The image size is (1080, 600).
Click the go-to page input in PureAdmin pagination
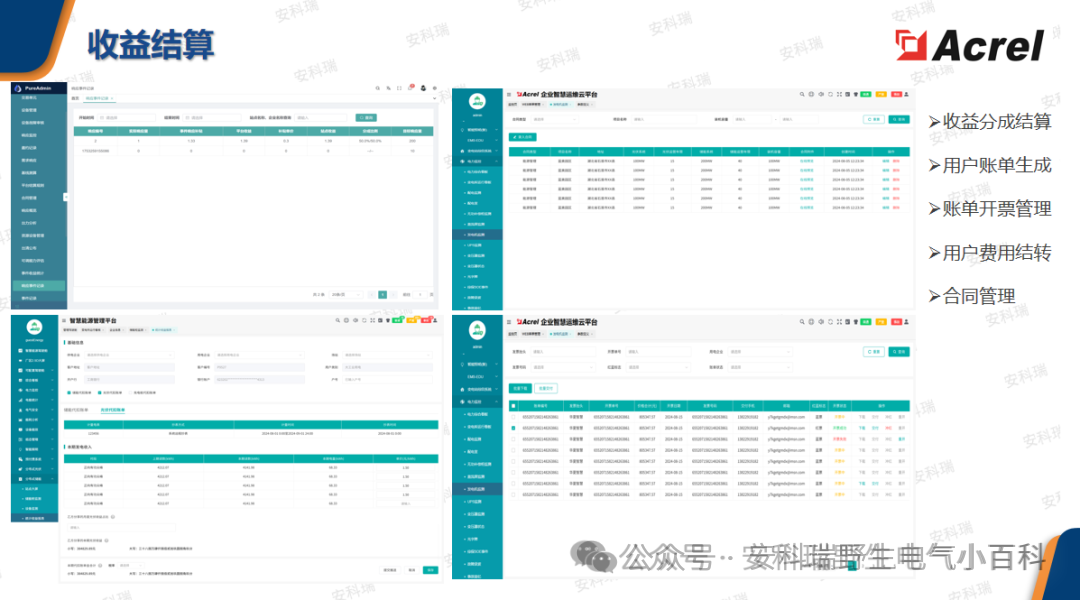click(x=419, y=295)
